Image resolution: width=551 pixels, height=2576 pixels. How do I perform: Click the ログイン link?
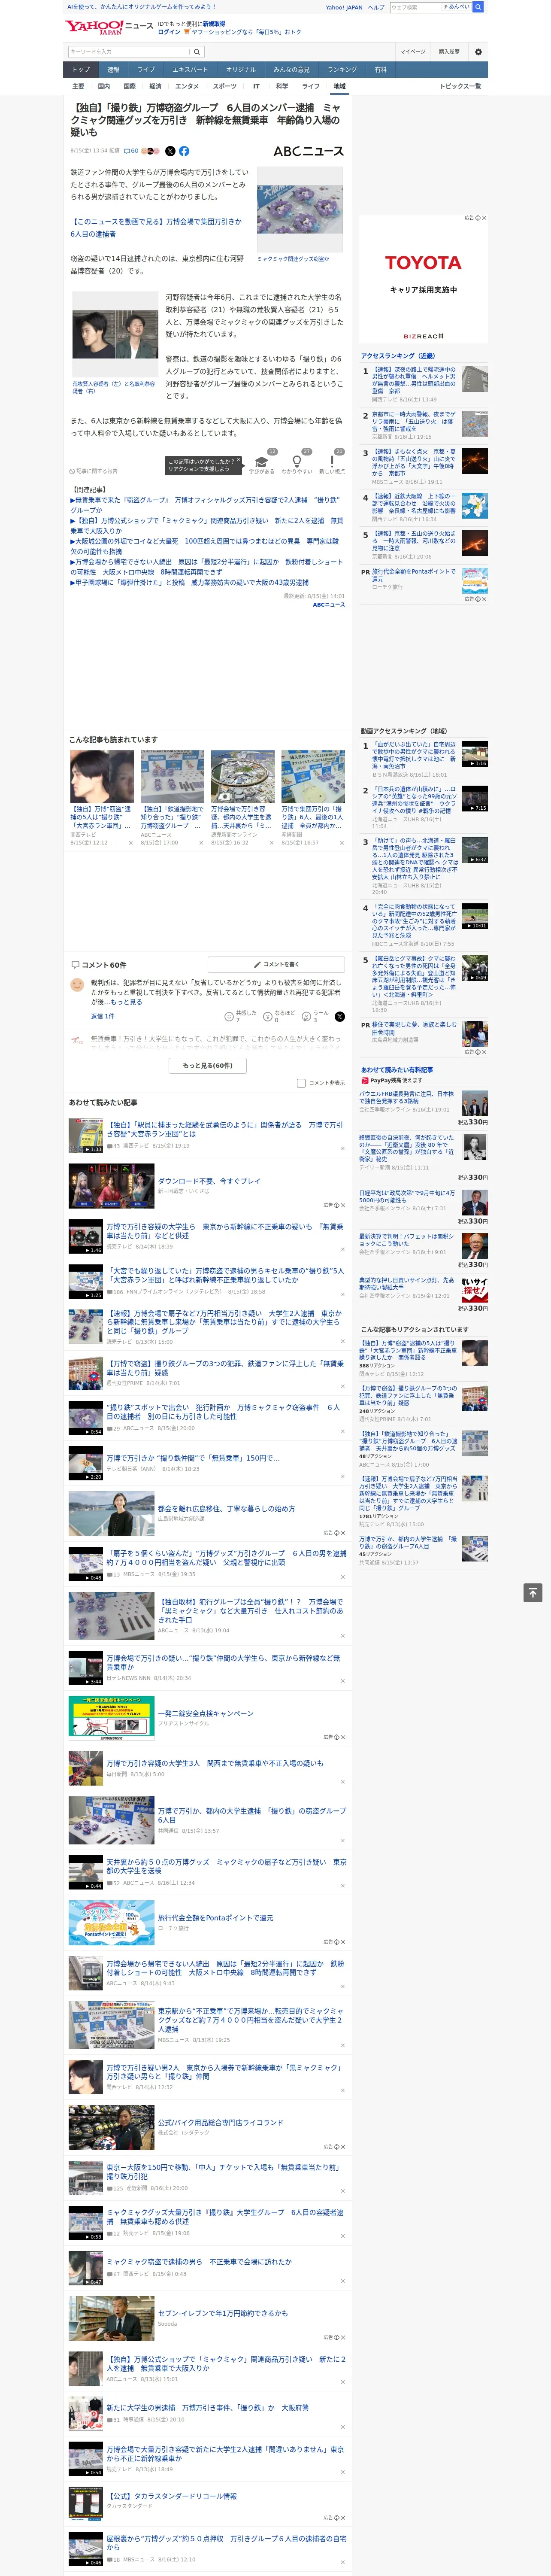[x=169, y=32]
